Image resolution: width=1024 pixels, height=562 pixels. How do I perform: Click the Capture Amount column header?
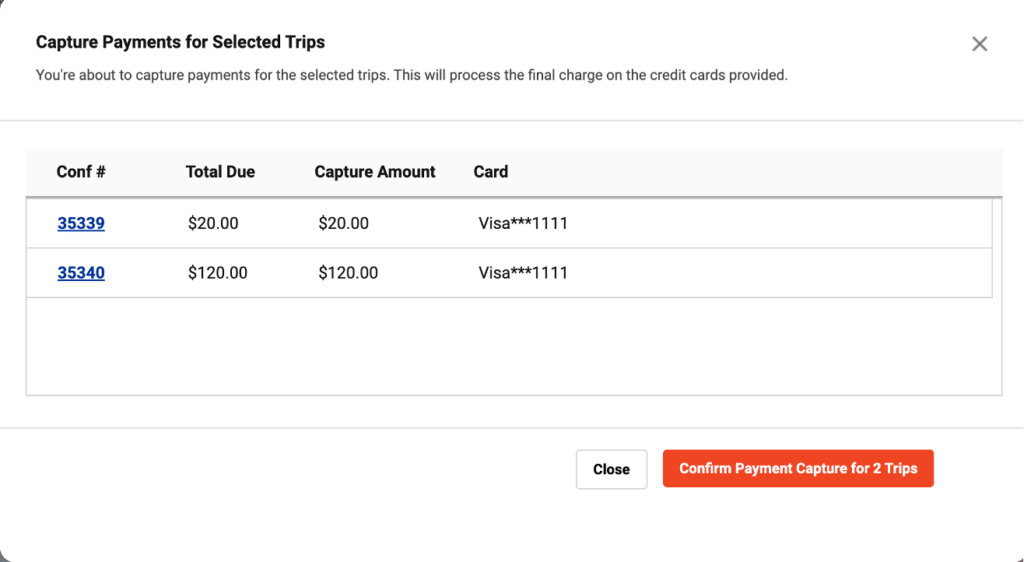pyautogui.click(x=375, y=172)
